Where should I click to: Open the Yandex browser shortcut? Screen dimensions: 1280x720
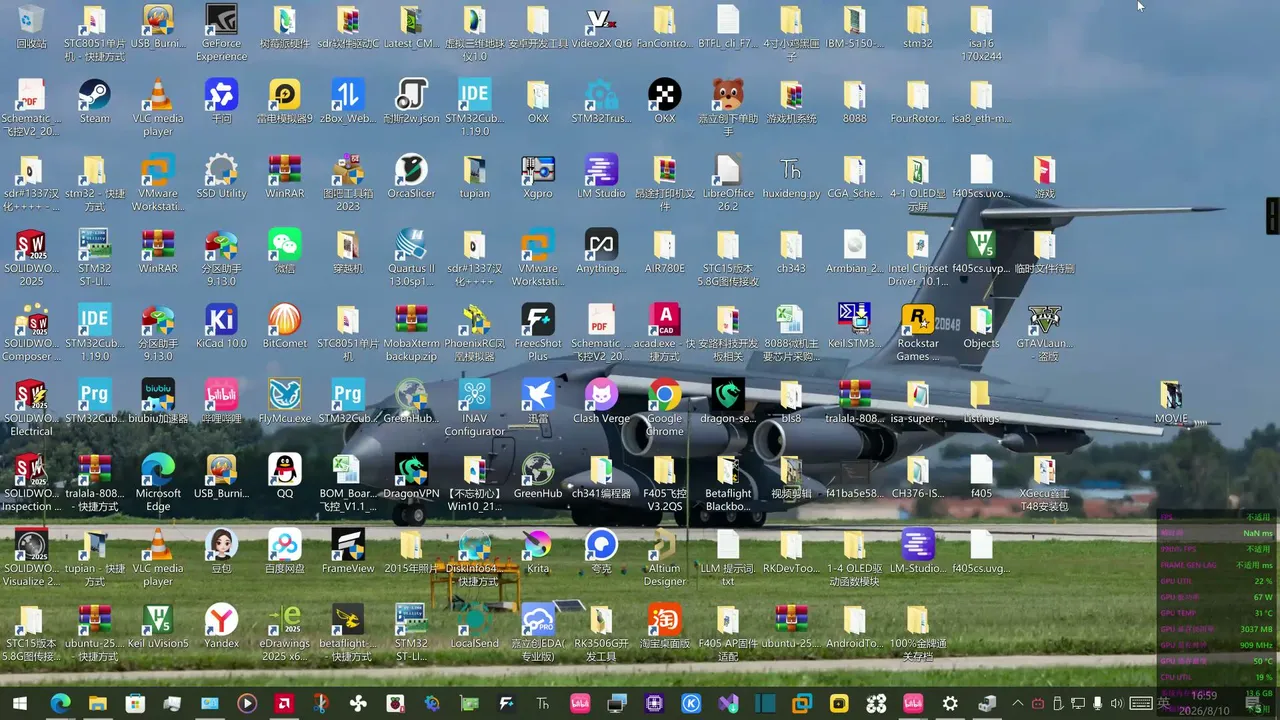(x=221, y=627)
